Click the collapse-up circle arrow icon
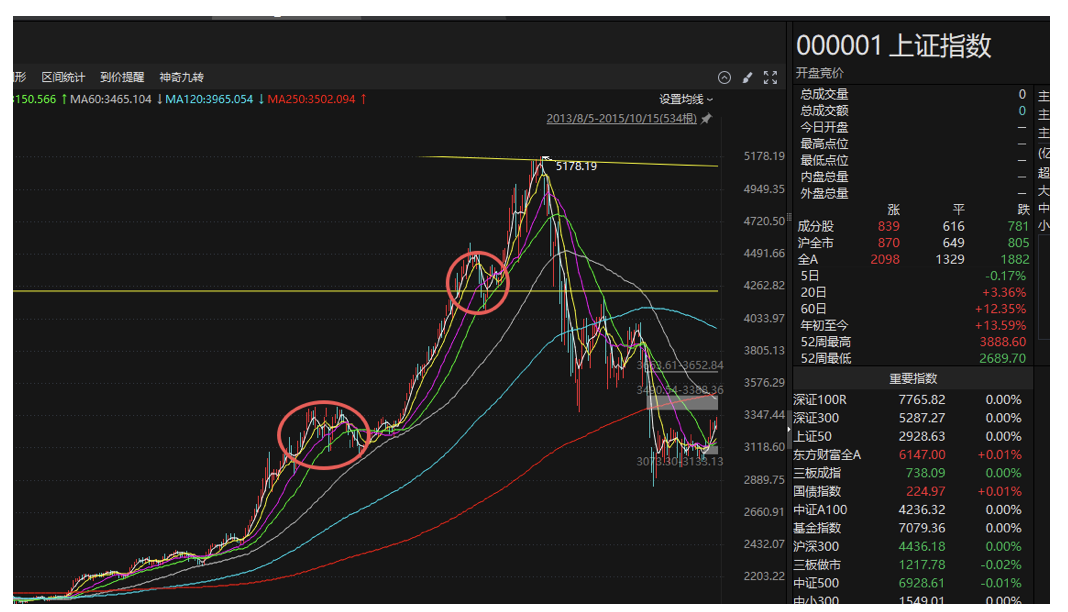The image size is (1068, 612). [724, 78]
